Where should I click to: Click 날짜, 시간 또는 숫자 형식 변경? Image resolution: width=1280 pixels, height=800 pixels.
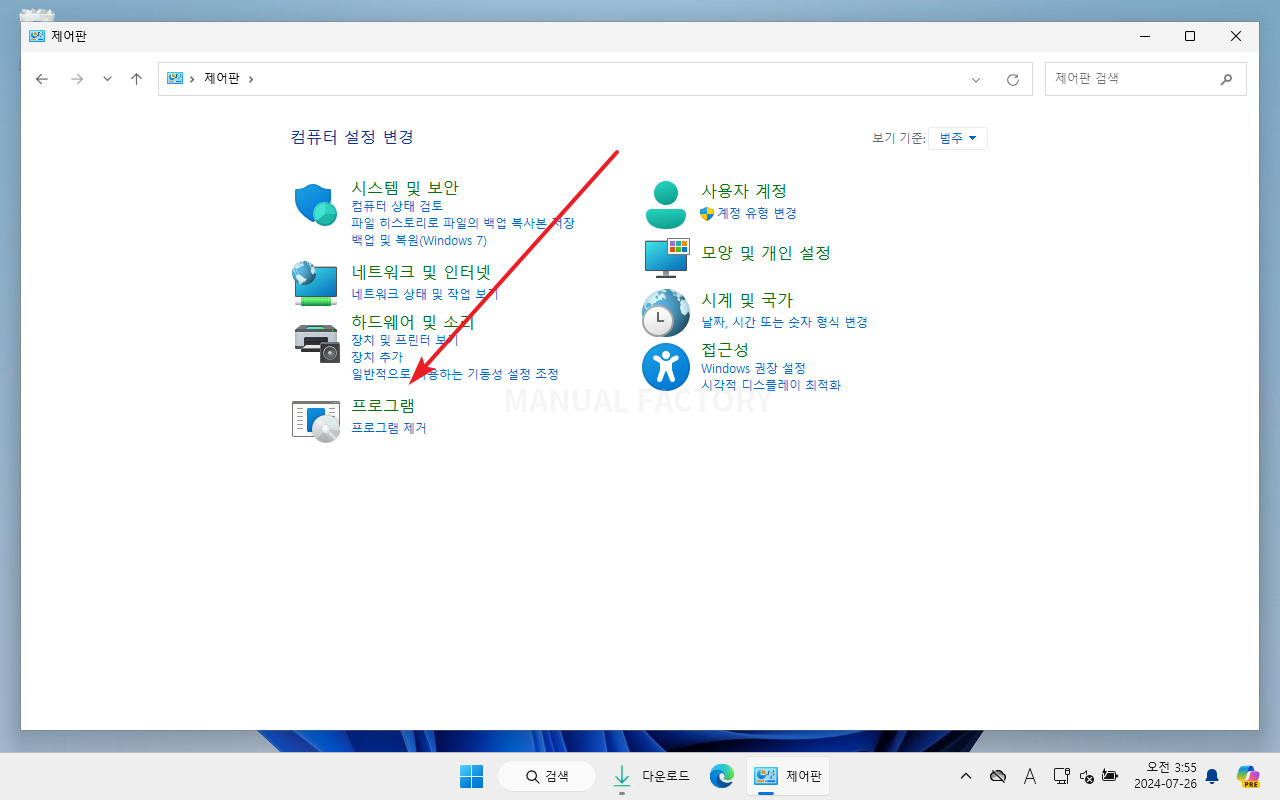[784, 322]
